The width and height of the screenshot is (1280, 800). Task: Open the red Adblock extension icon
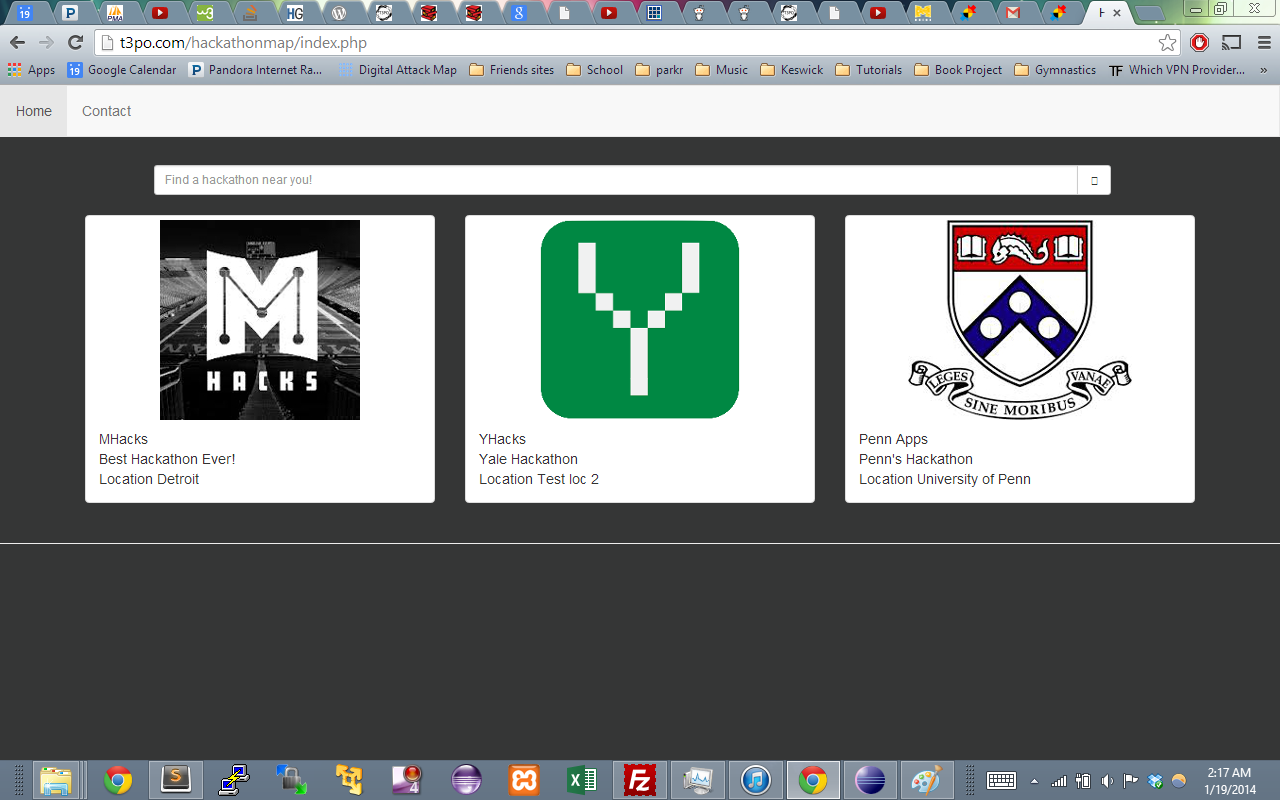pyautogui.click(x=1200, y=43)
